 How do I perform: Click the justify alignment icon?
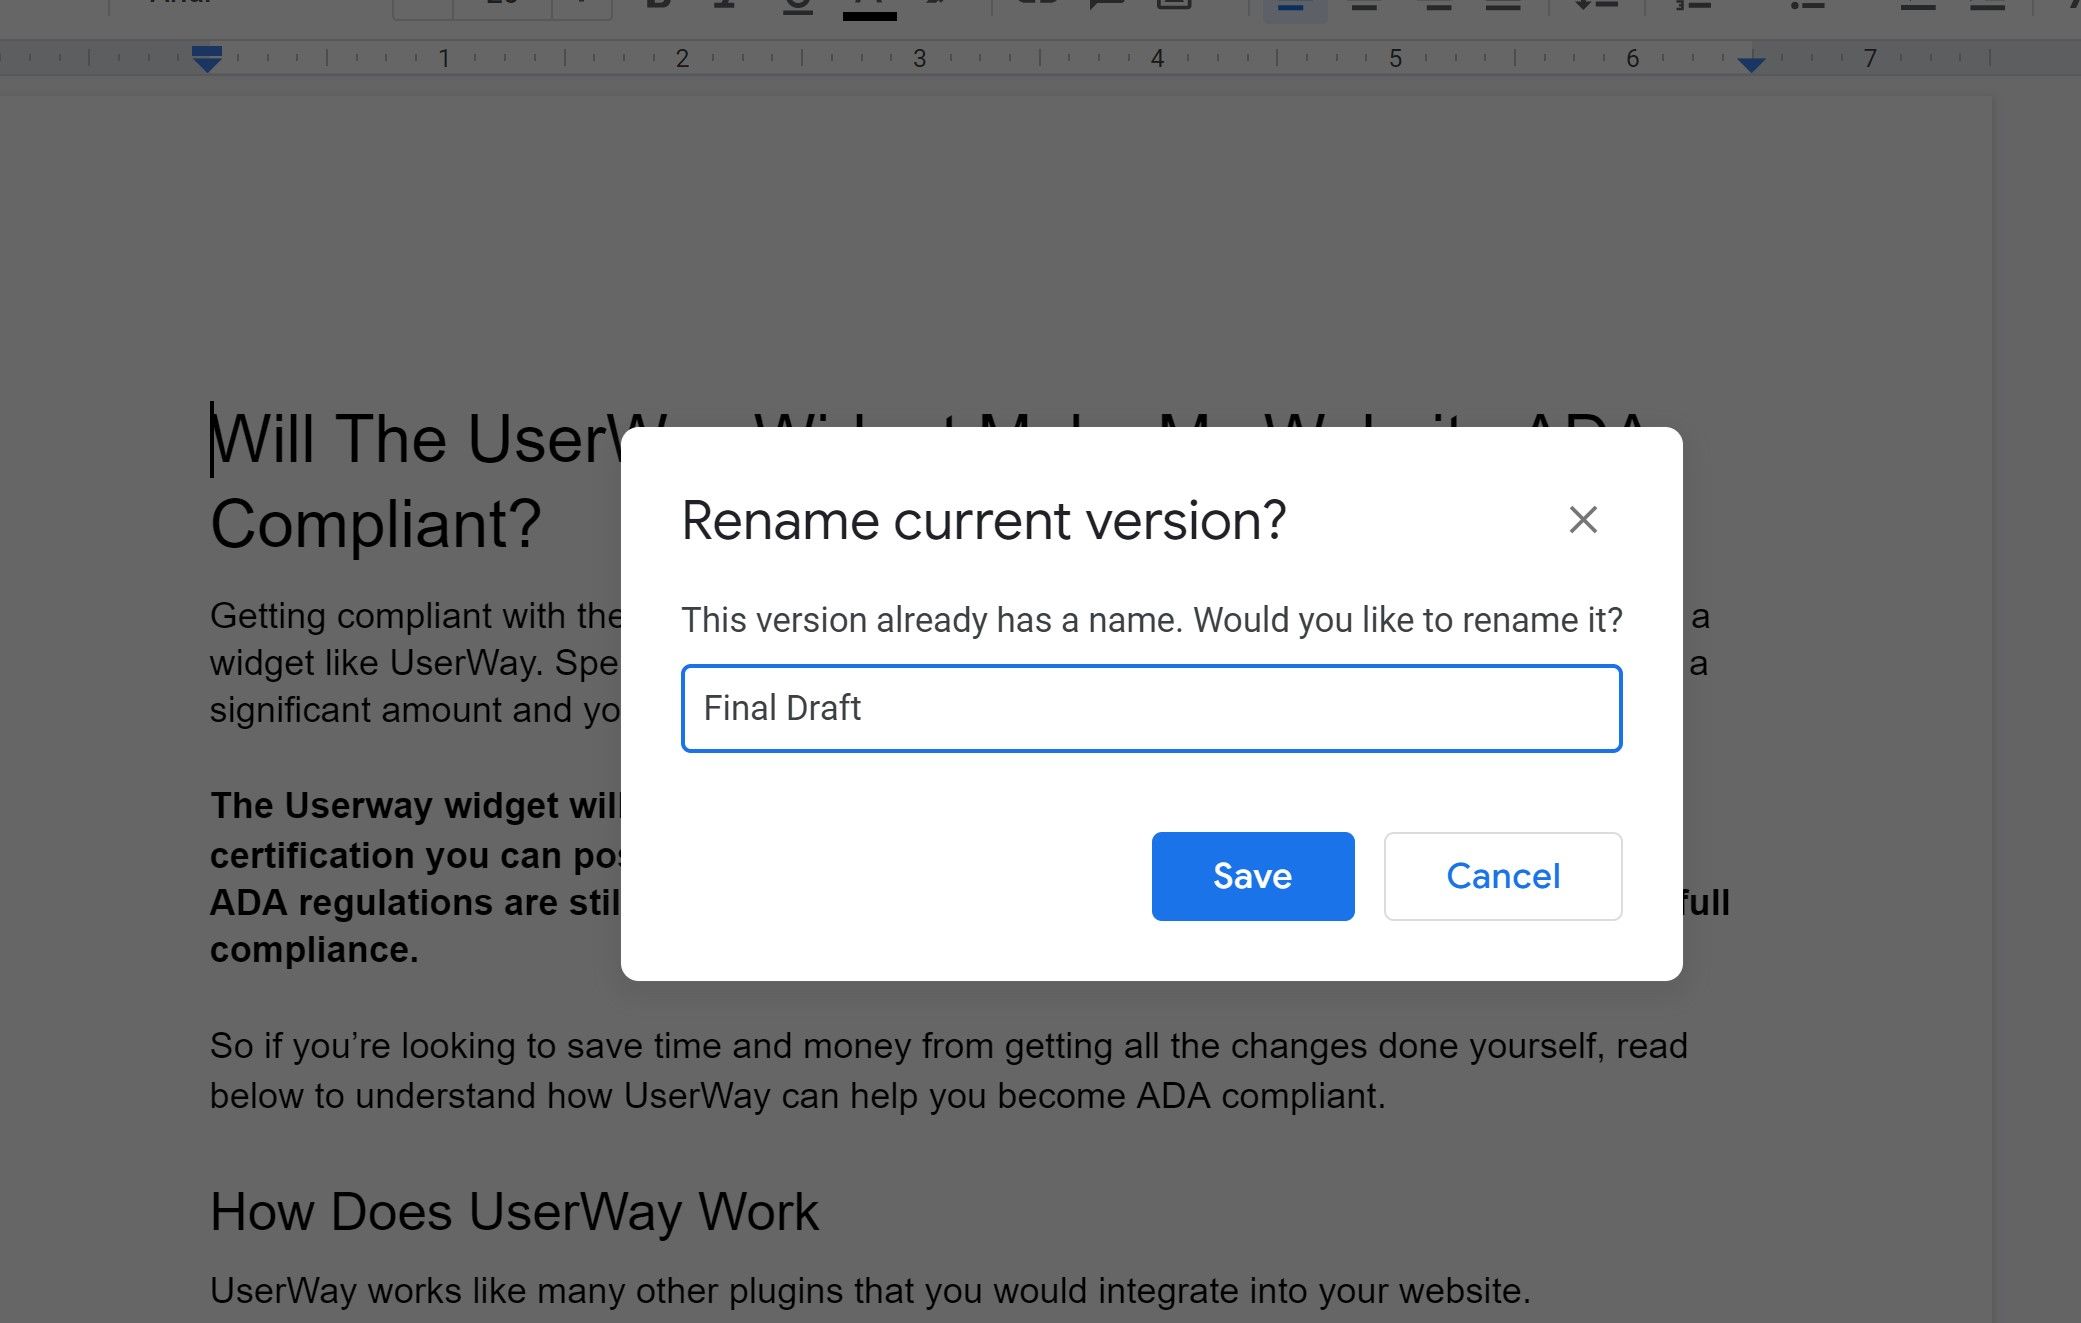tap(1503, 8)
